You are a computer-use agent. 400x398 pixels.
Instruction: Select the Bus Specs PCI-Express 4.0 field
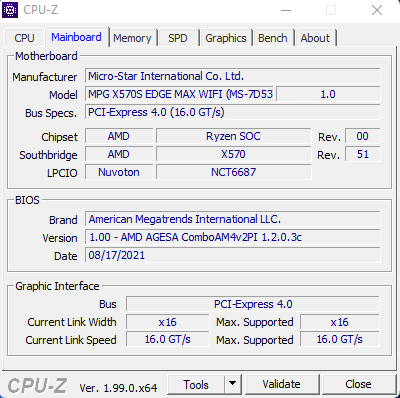tap(233, 112)
